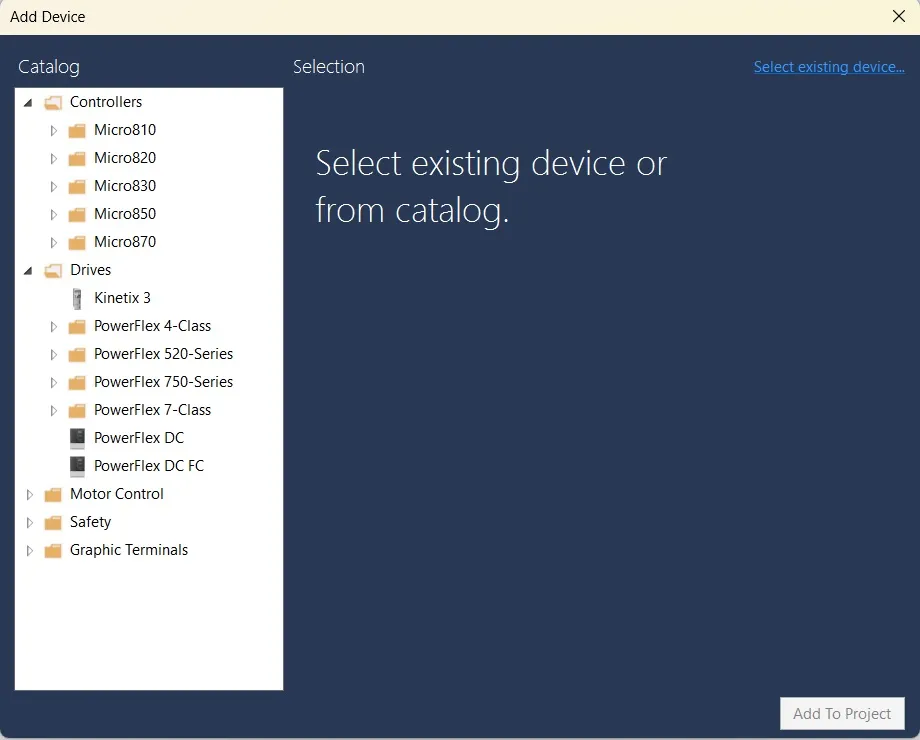Select the Safety folder icon
This screenshot has width=920, height=740.
point(52,521)
